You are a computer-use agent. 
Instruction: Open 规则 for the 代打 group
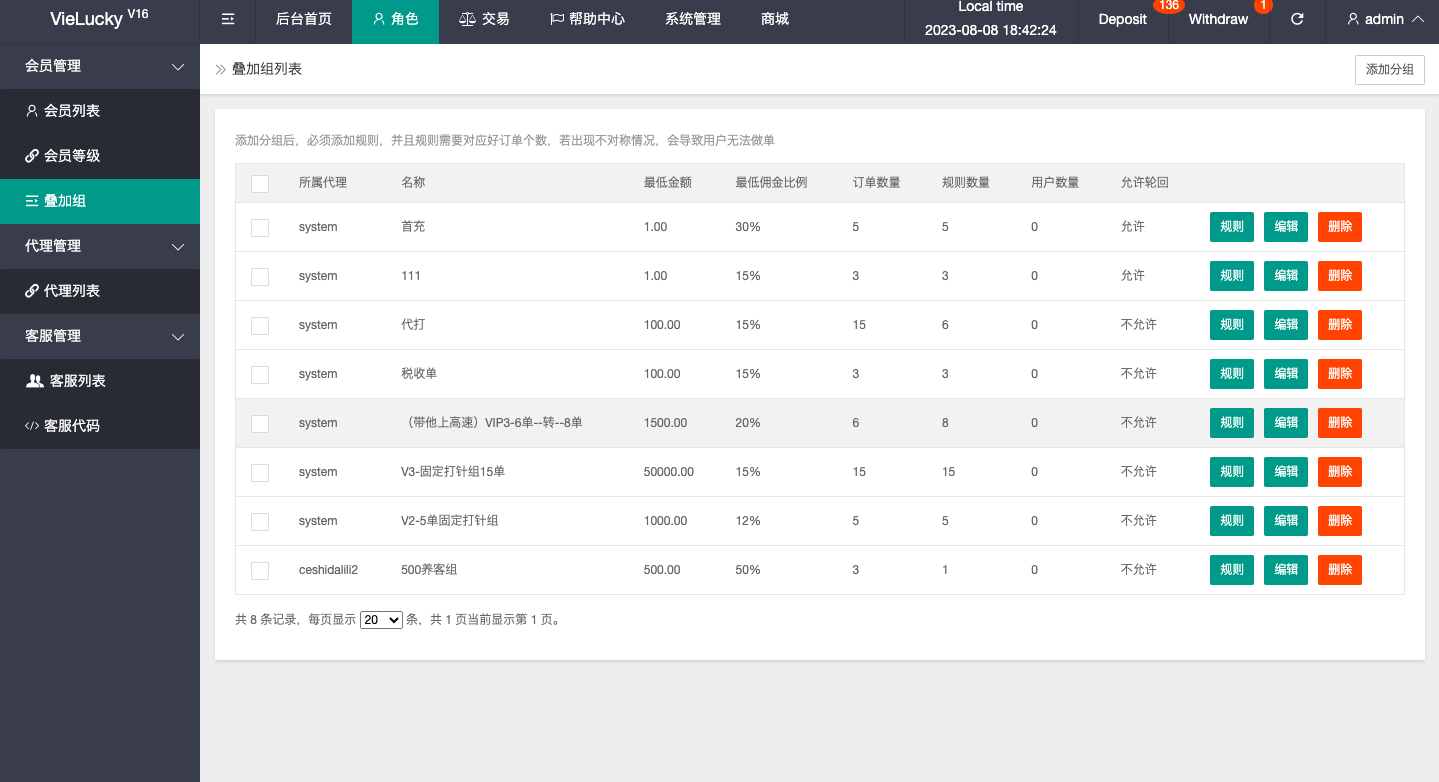pyautogui.click(x=1231, y=325)
